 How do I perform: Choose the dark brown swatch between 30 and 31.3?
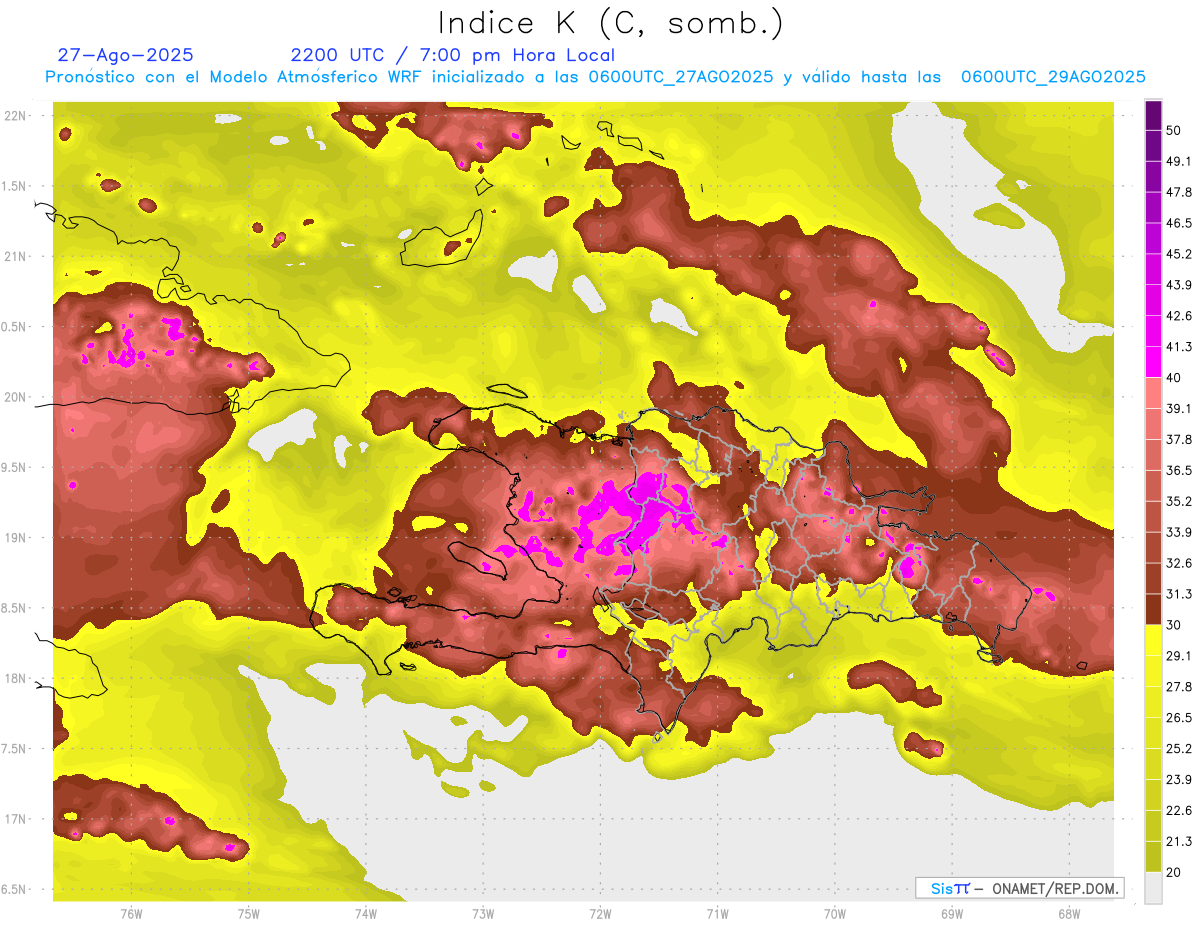coord(1153,609)
